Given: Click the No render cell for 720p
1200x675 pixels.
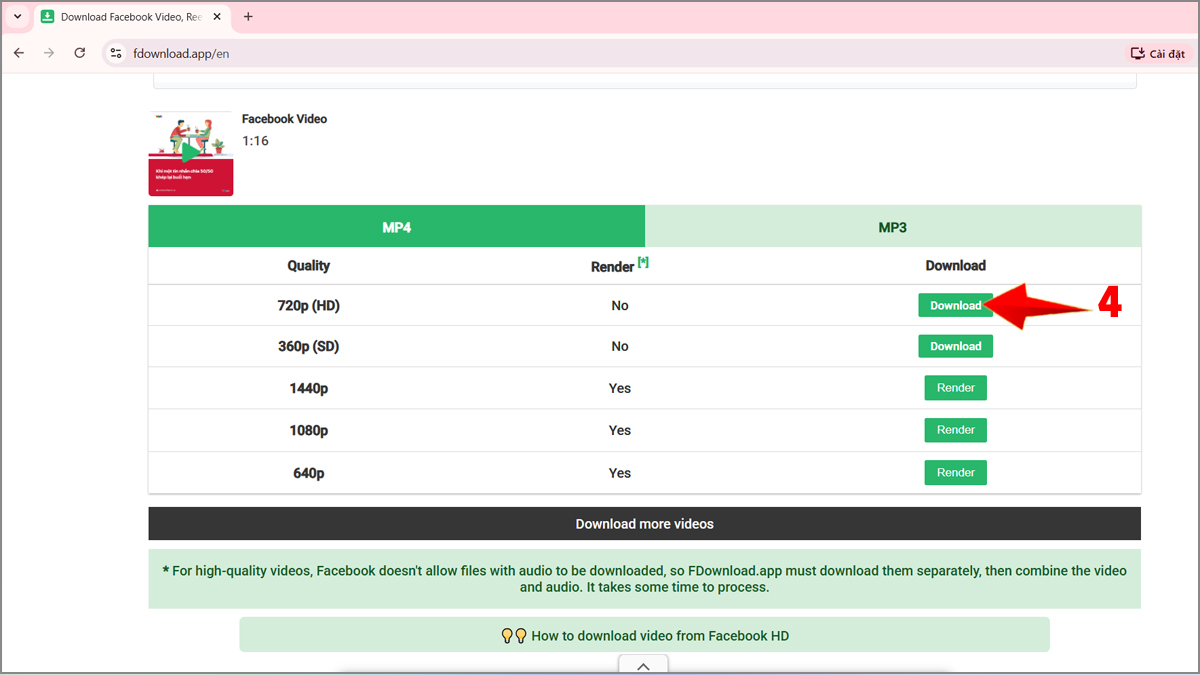Looking at the screenshot, I should click(620, 306).
